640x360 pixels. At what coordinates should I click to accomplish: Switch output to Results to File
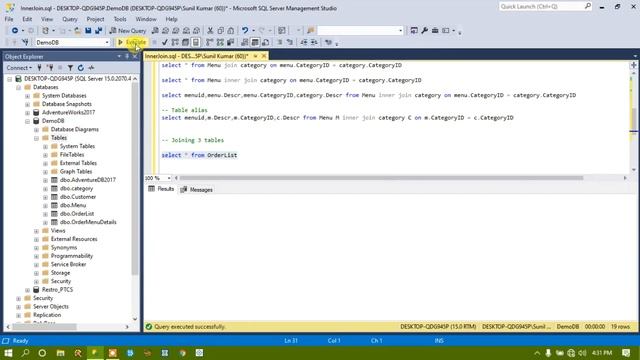(x=266, y=42)
